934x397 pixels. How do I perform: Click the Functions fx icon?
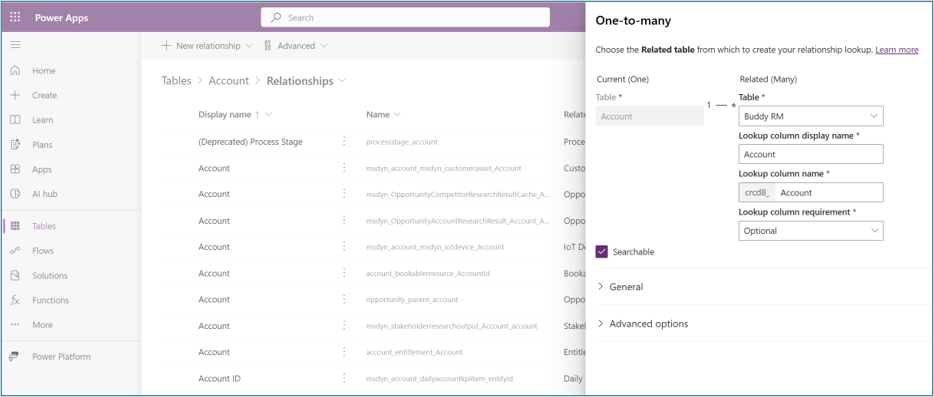(15, 300)
